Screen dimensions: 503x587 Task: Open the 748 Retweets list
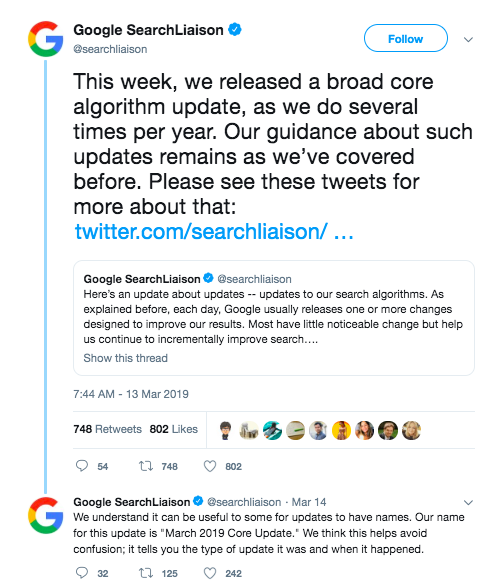[107, 429]
